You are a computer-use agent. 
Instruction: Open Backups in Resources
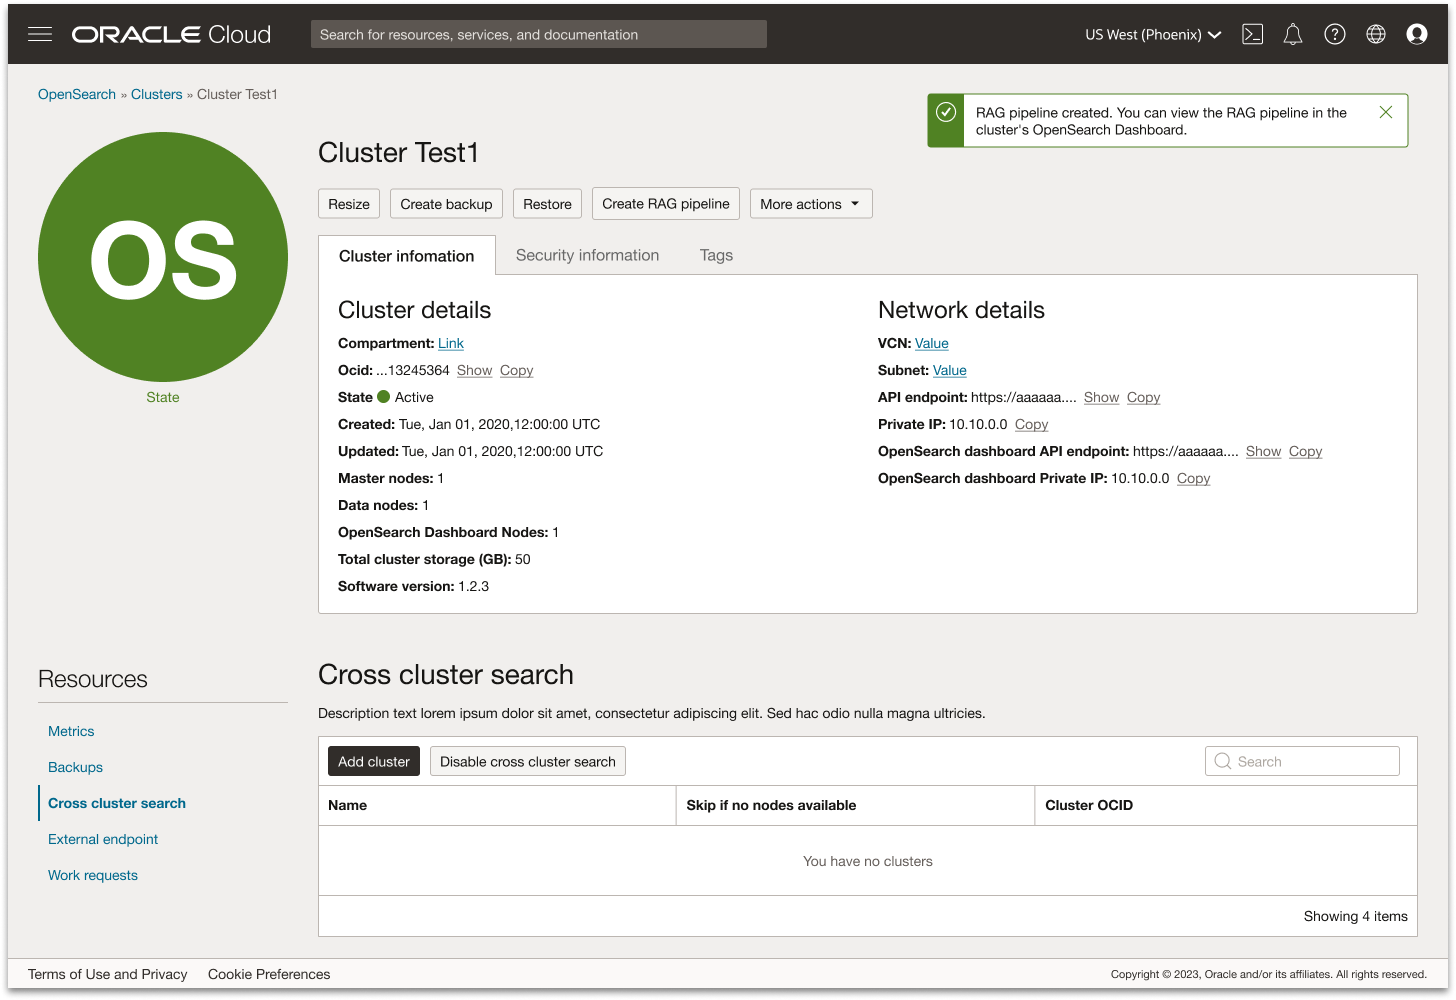[75, 767]
